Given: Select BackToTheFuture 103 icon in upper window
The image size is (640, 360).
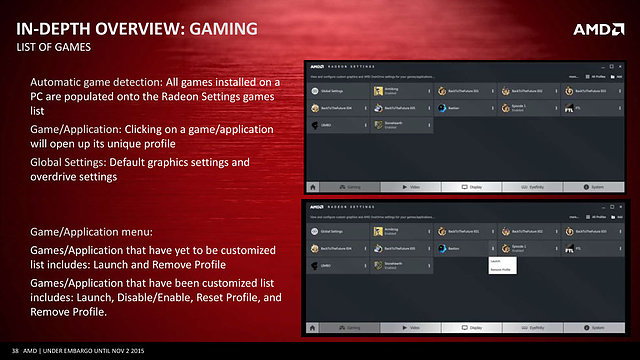Looking at the screenshot, I should tap(569, 91).
